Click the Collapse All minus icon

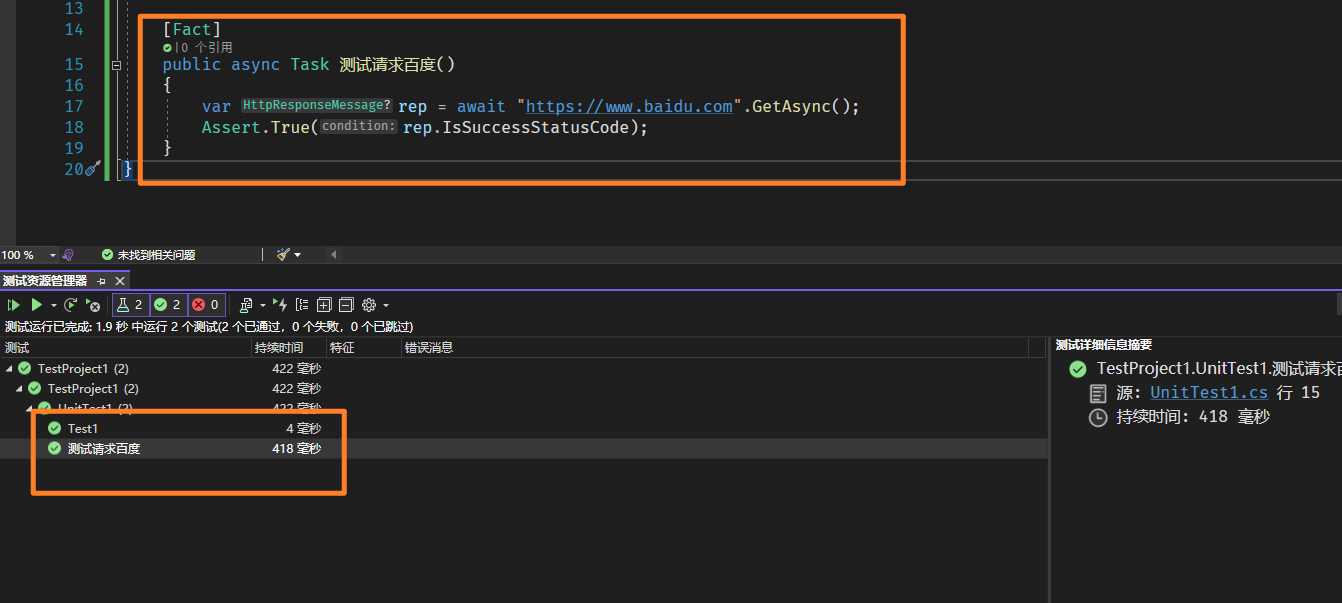[346, 305]
